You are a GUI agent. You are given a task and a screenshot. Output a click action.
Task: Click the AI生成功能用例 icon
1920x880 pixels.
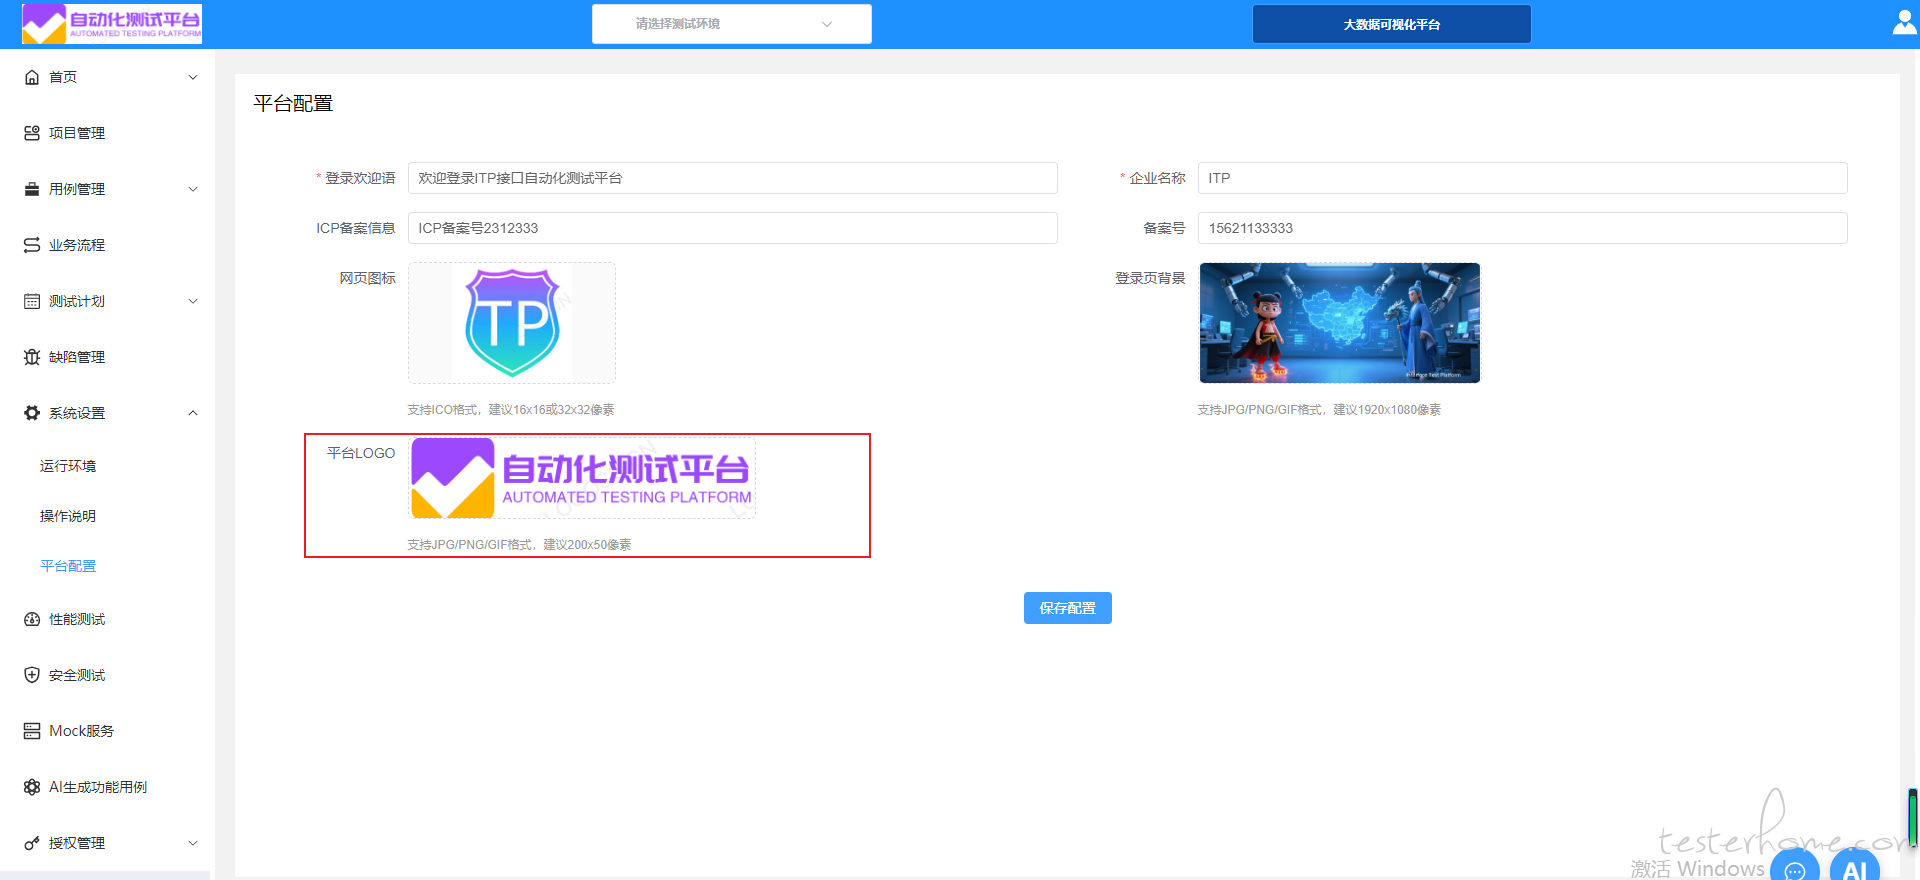coord(32,787)
